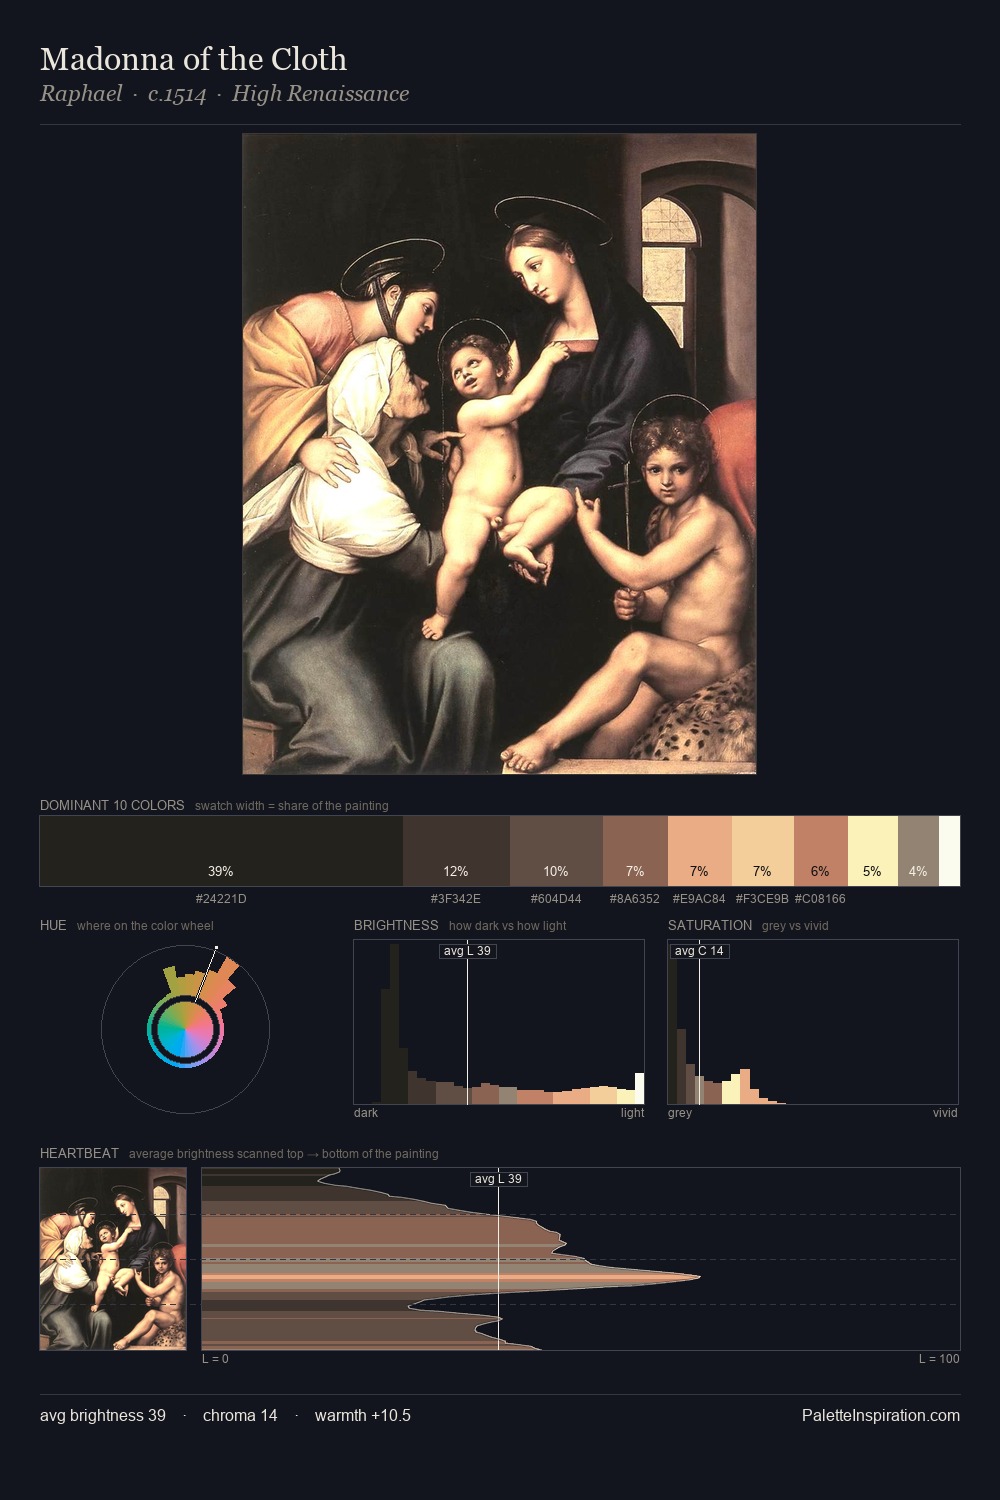Screen dimensions: 1000x1500
Task: Click avg L 39 label in brightness histogram
Action: (x=468, y=951)
